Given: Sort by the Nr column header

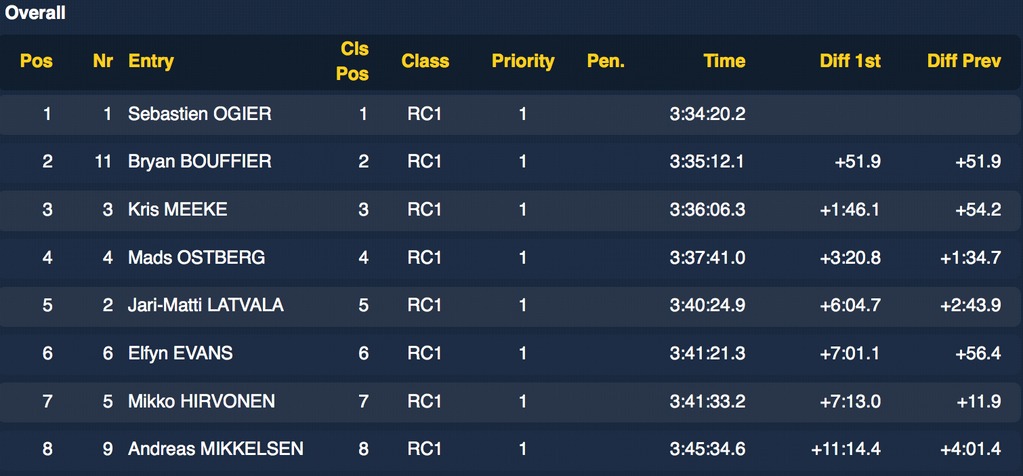Looking at the screenshot, I should tap(102, 61).
